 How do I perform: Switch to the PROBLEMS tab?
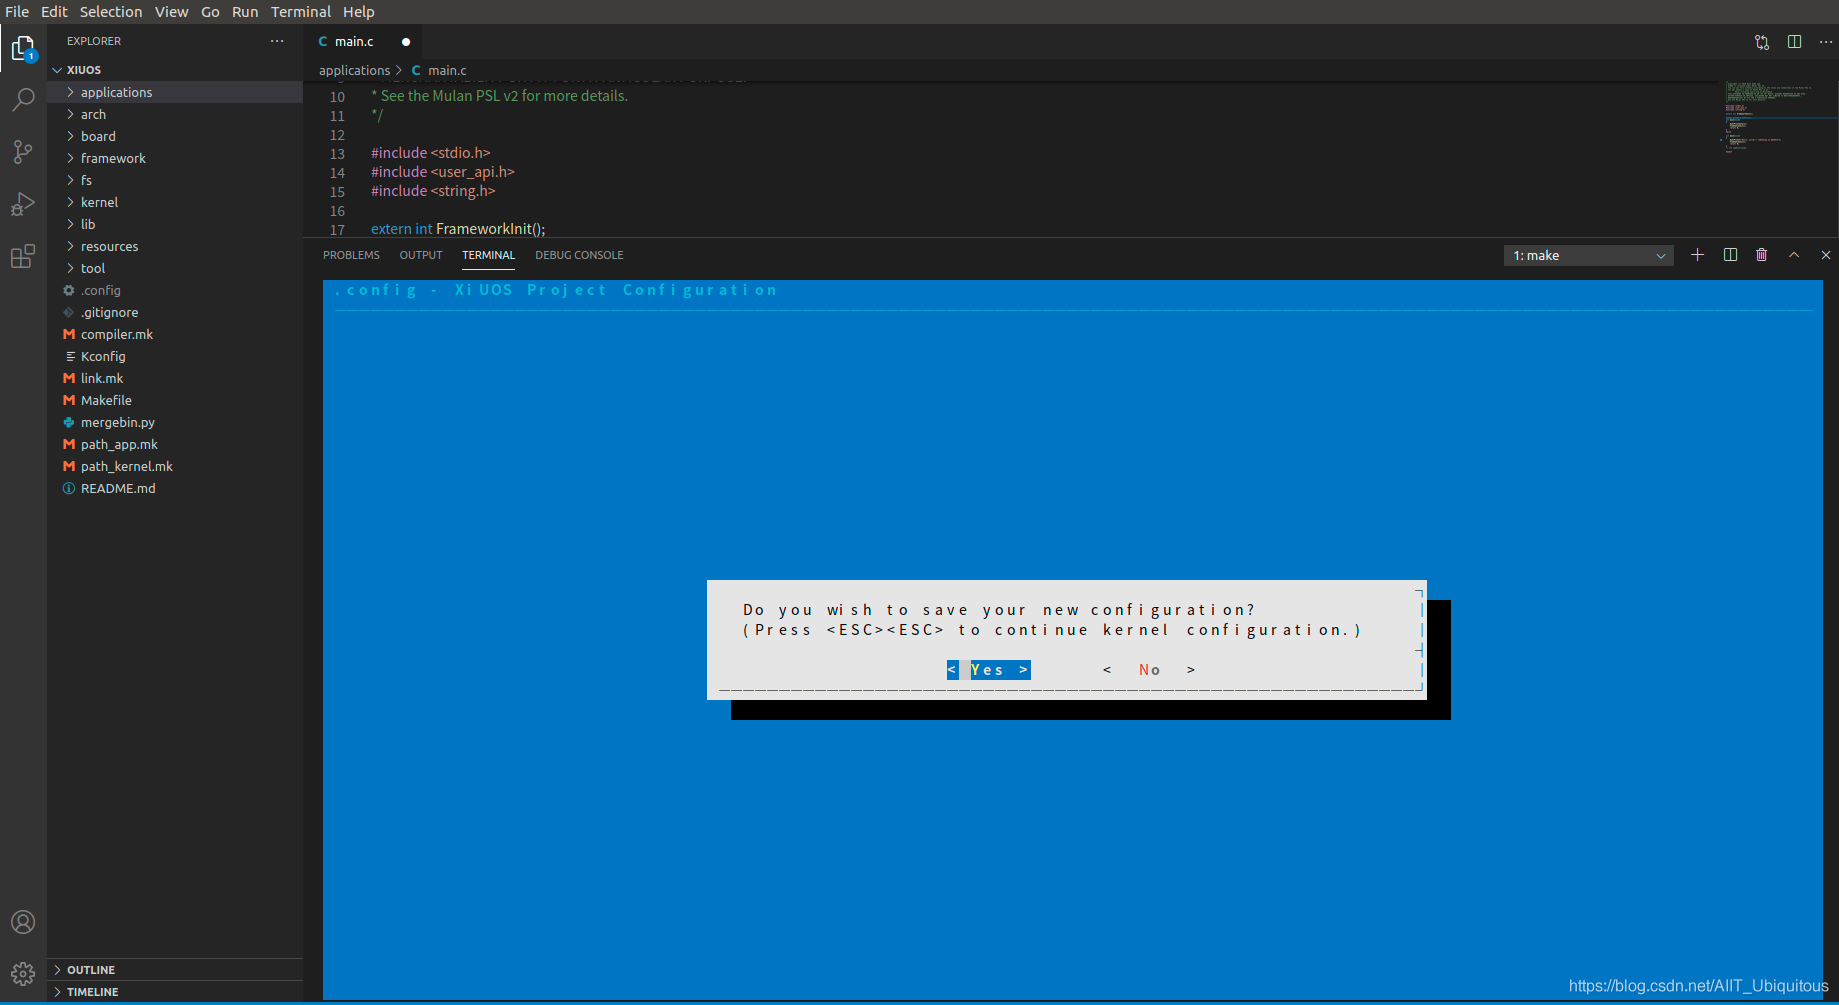coord(351,255)
